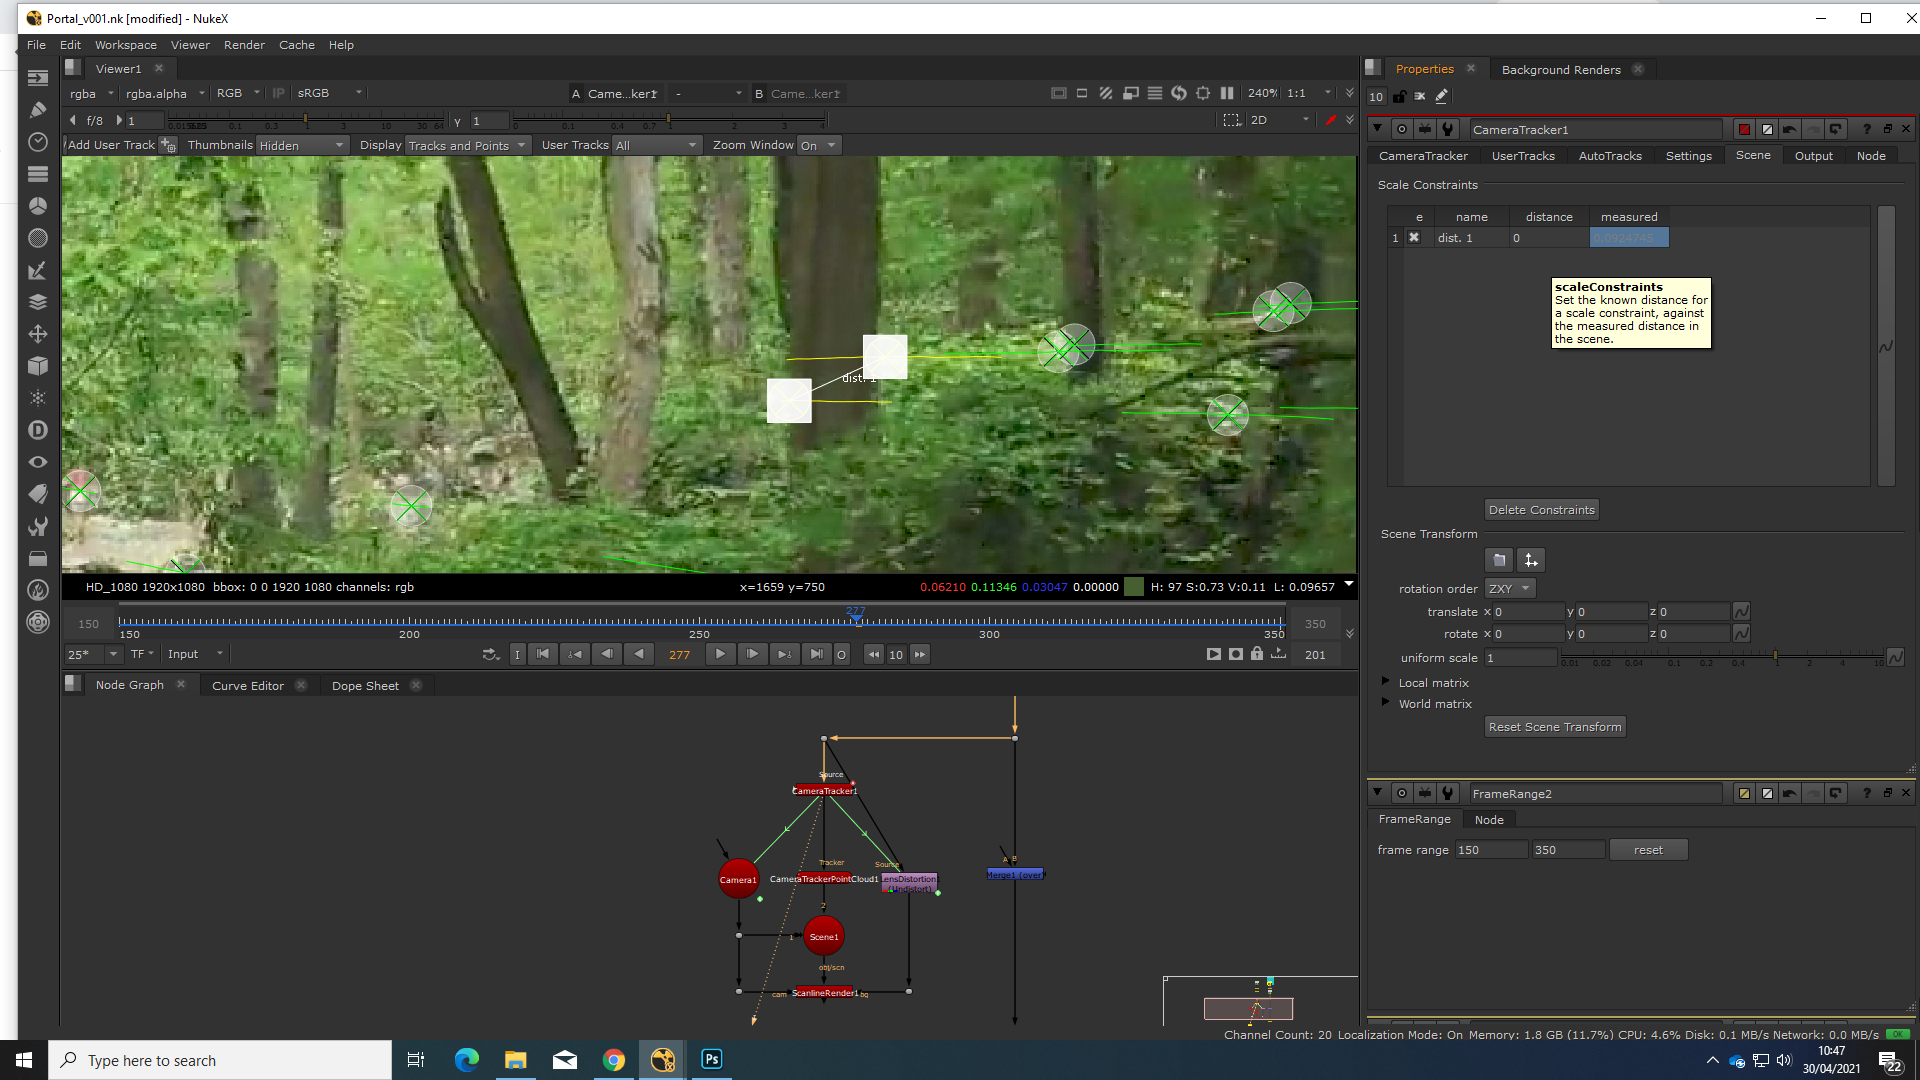Click the frame range start field 150

pyautogui.click(x=1491, y=850)
